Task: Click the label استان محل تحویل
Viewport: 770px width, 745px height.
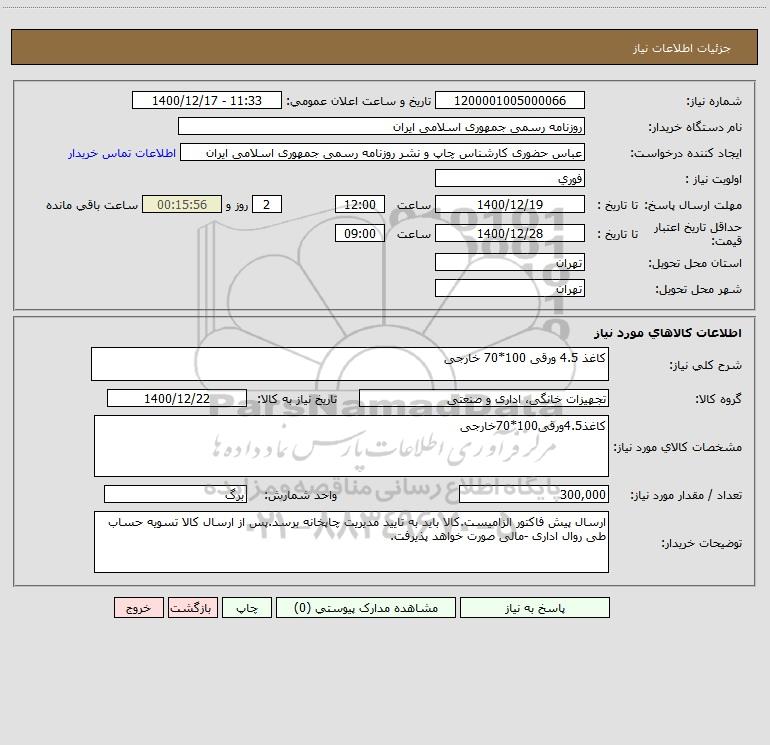Action: (695, 263)
